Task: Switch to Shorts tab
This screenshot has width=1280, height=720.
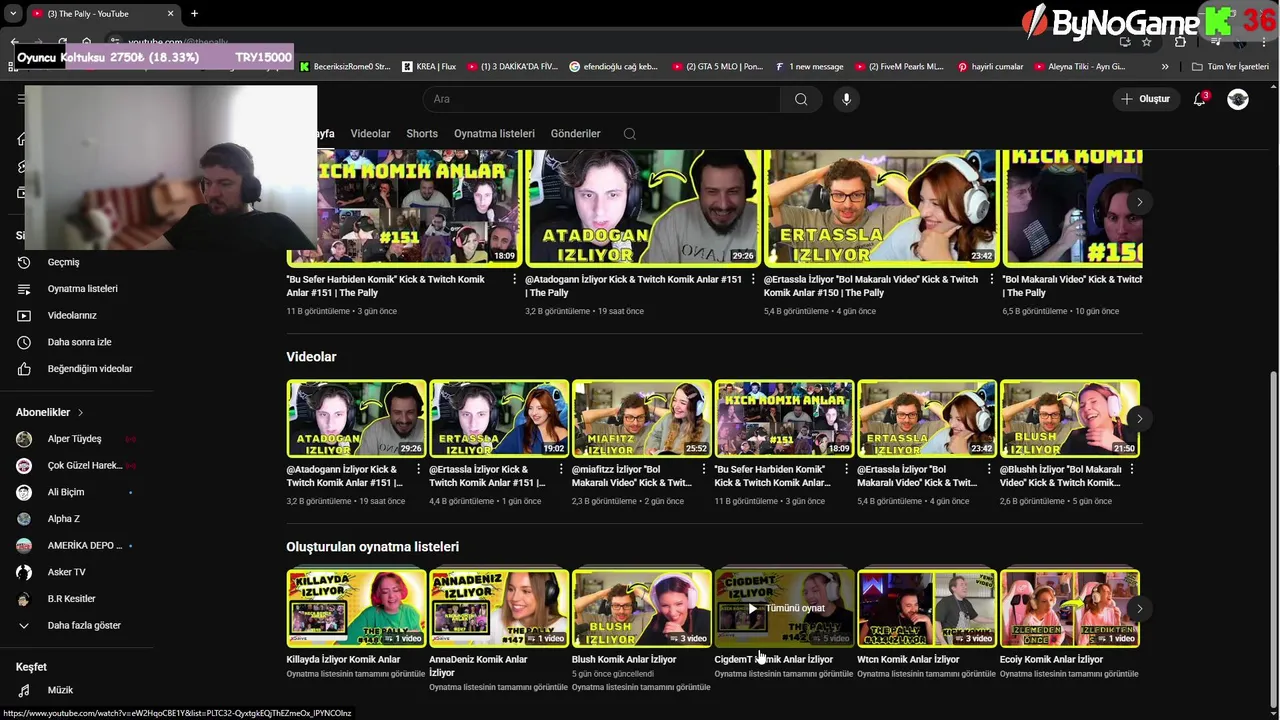Action: point(422,134)
